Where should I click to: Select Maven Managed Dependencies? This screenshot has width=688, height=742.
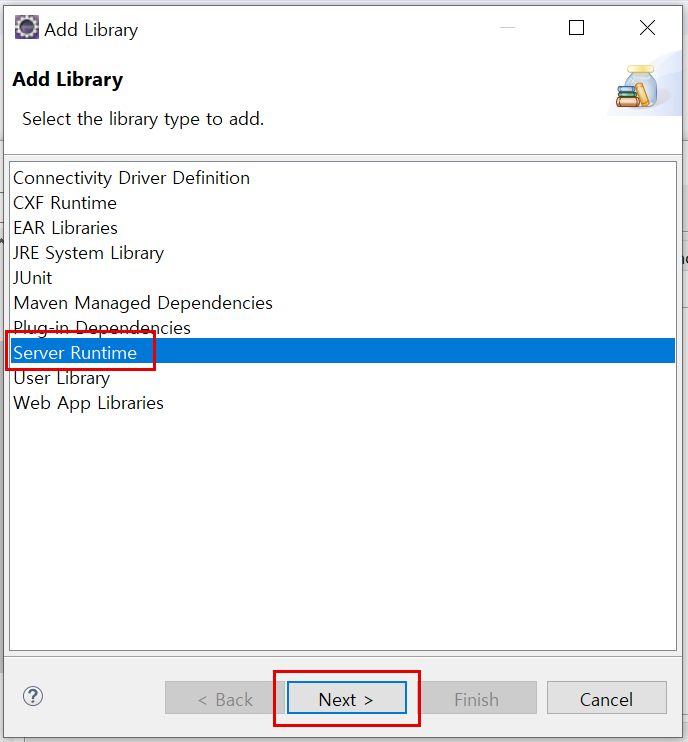click(143, 303)
